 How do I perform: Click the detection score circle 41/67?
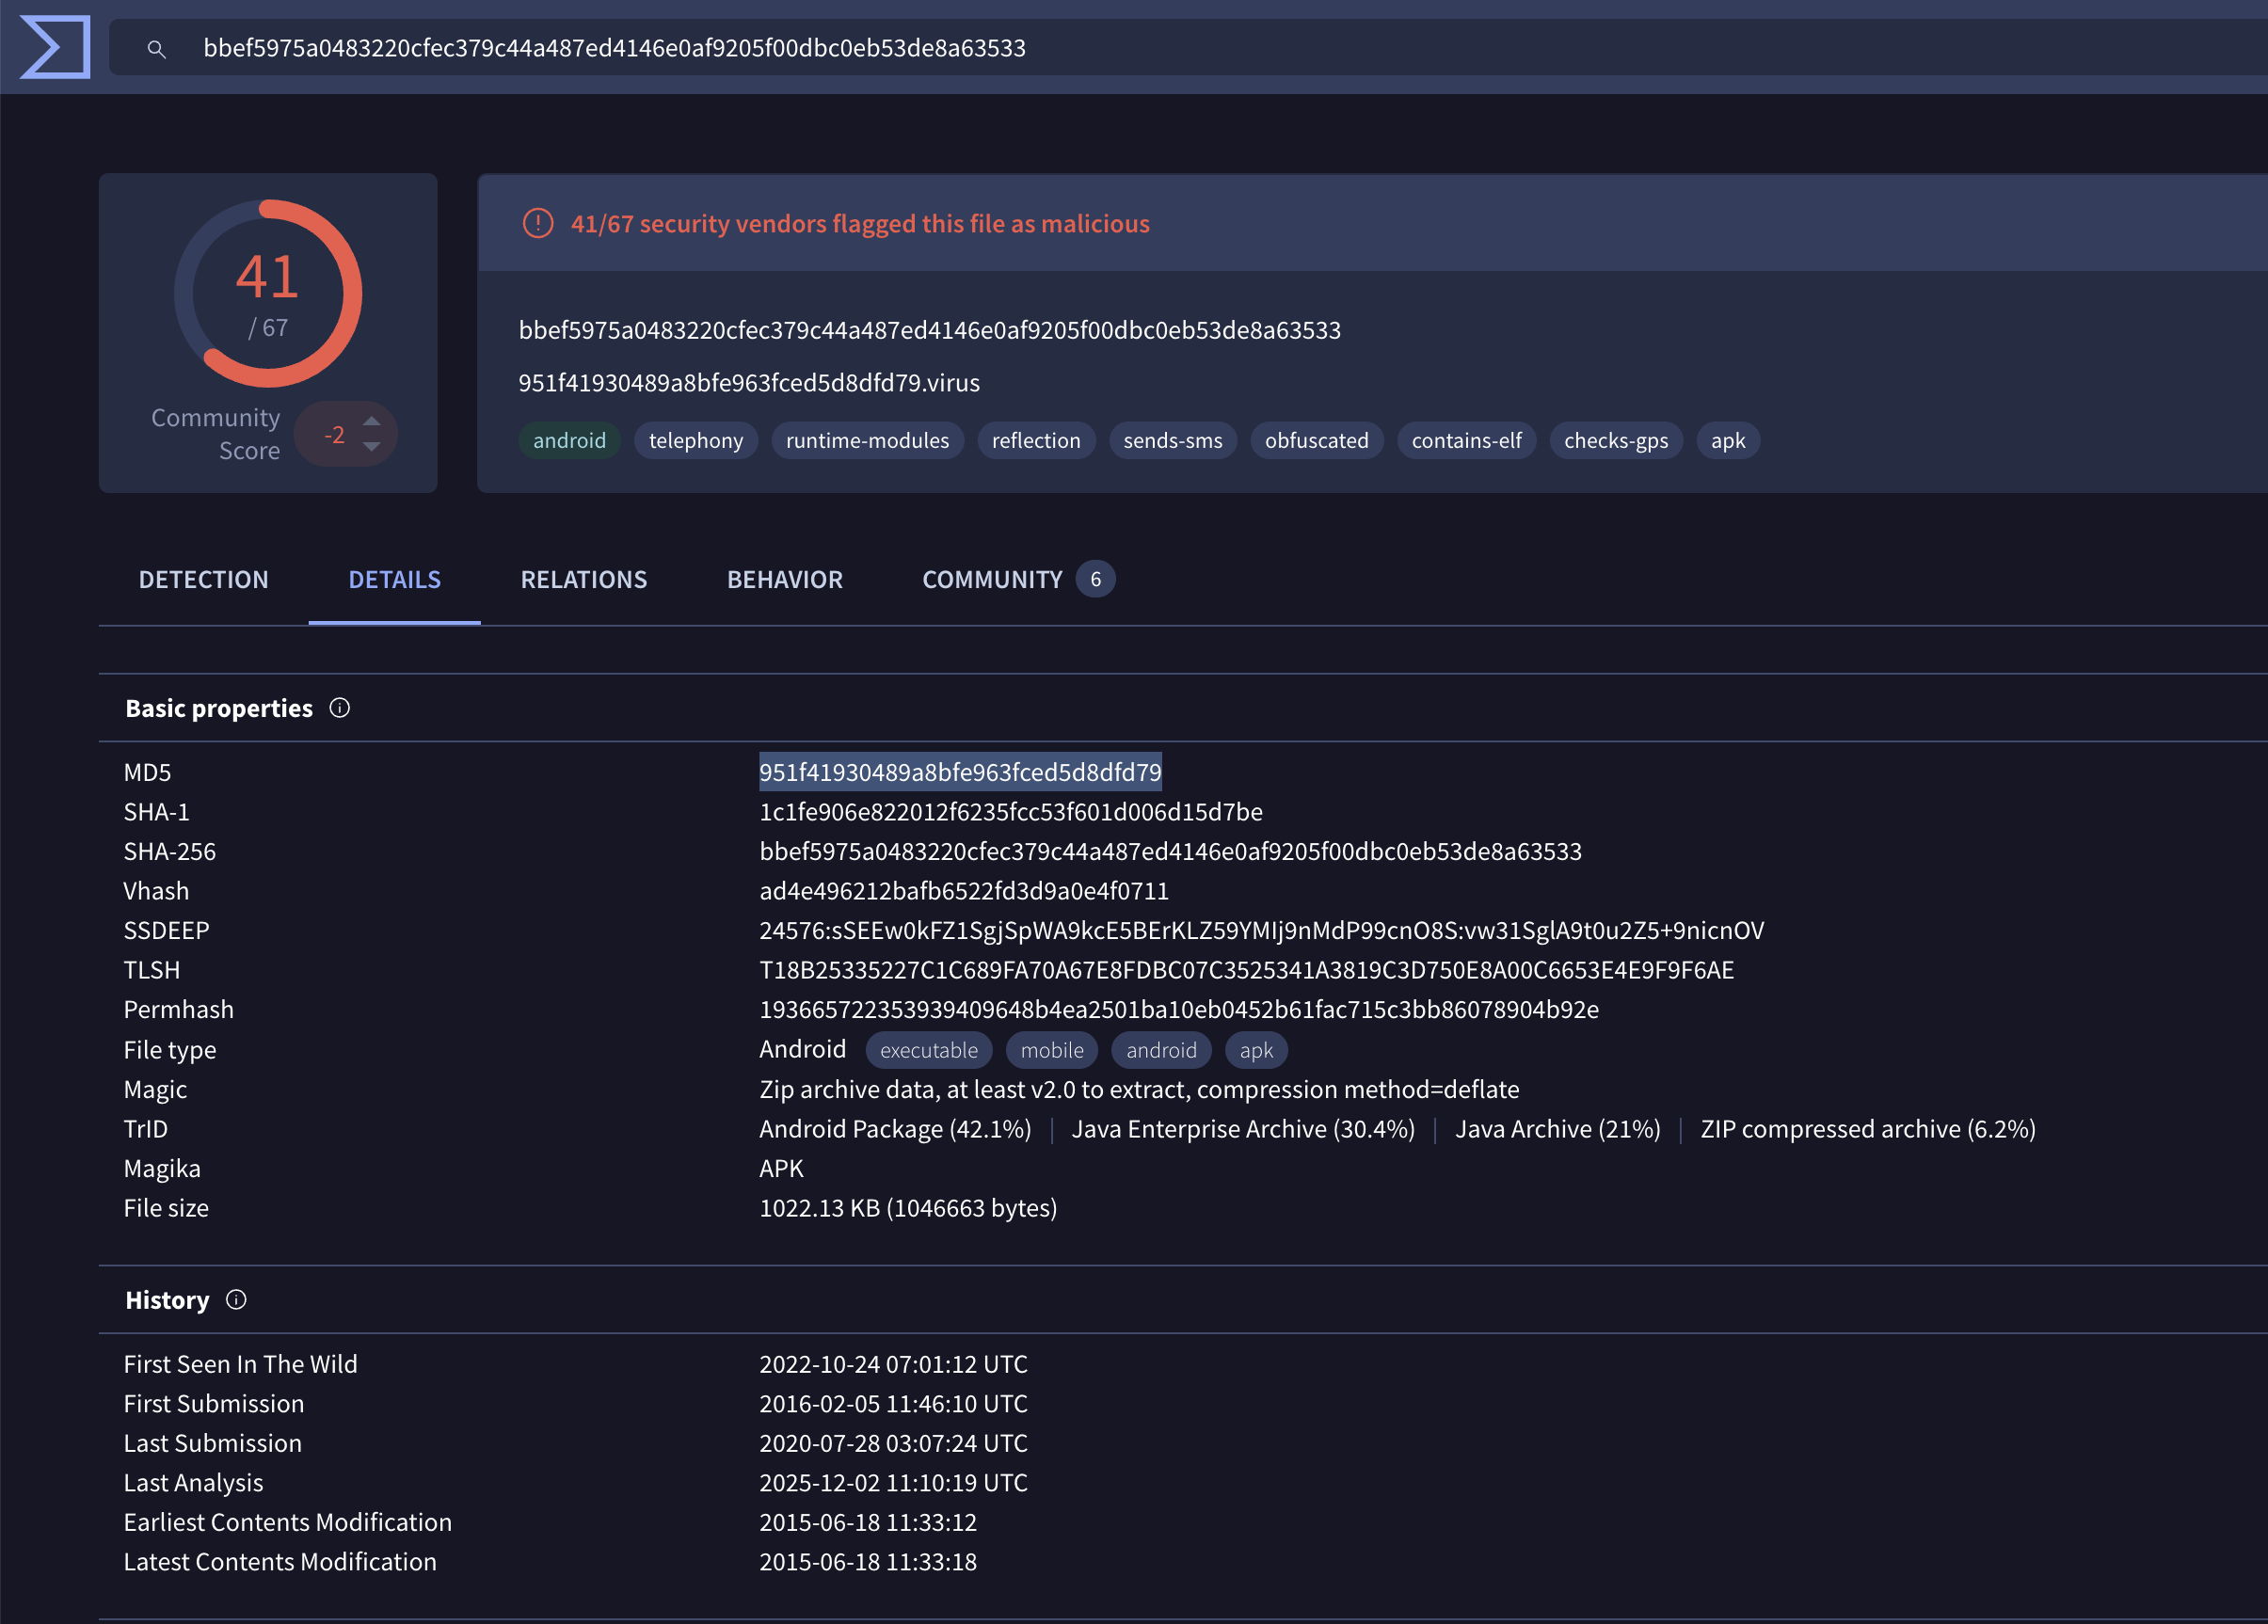pos(268,294)
